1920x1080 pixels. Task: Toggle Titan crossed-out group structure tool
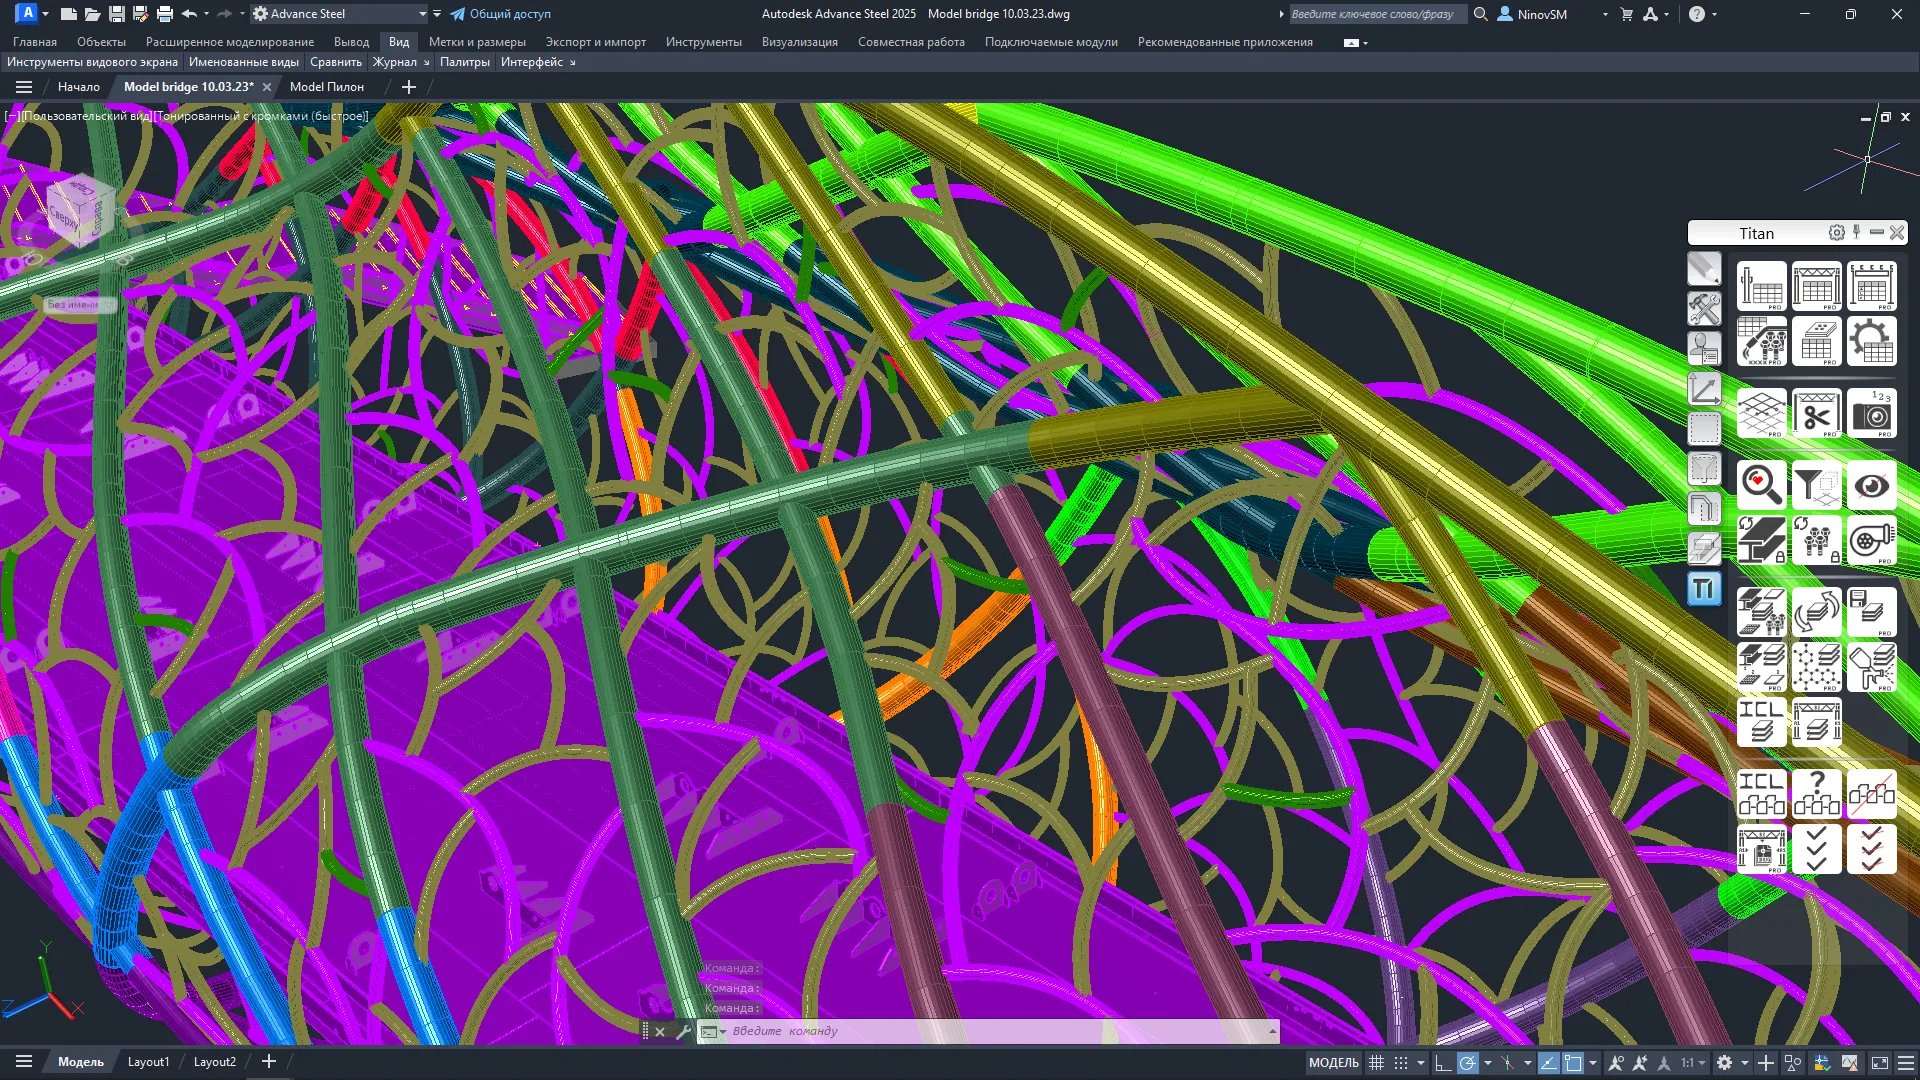coord(1871,795)
